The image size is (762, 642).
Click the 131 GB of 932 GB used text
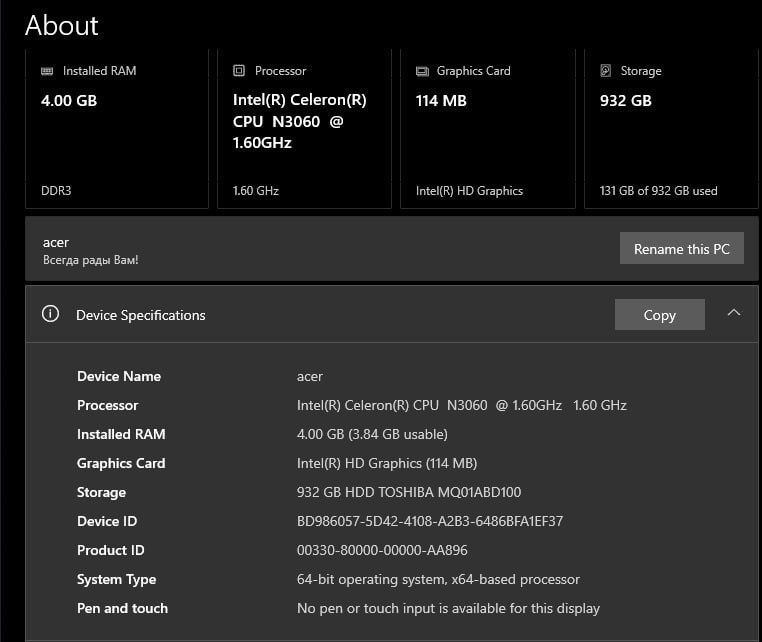point(658,190)
